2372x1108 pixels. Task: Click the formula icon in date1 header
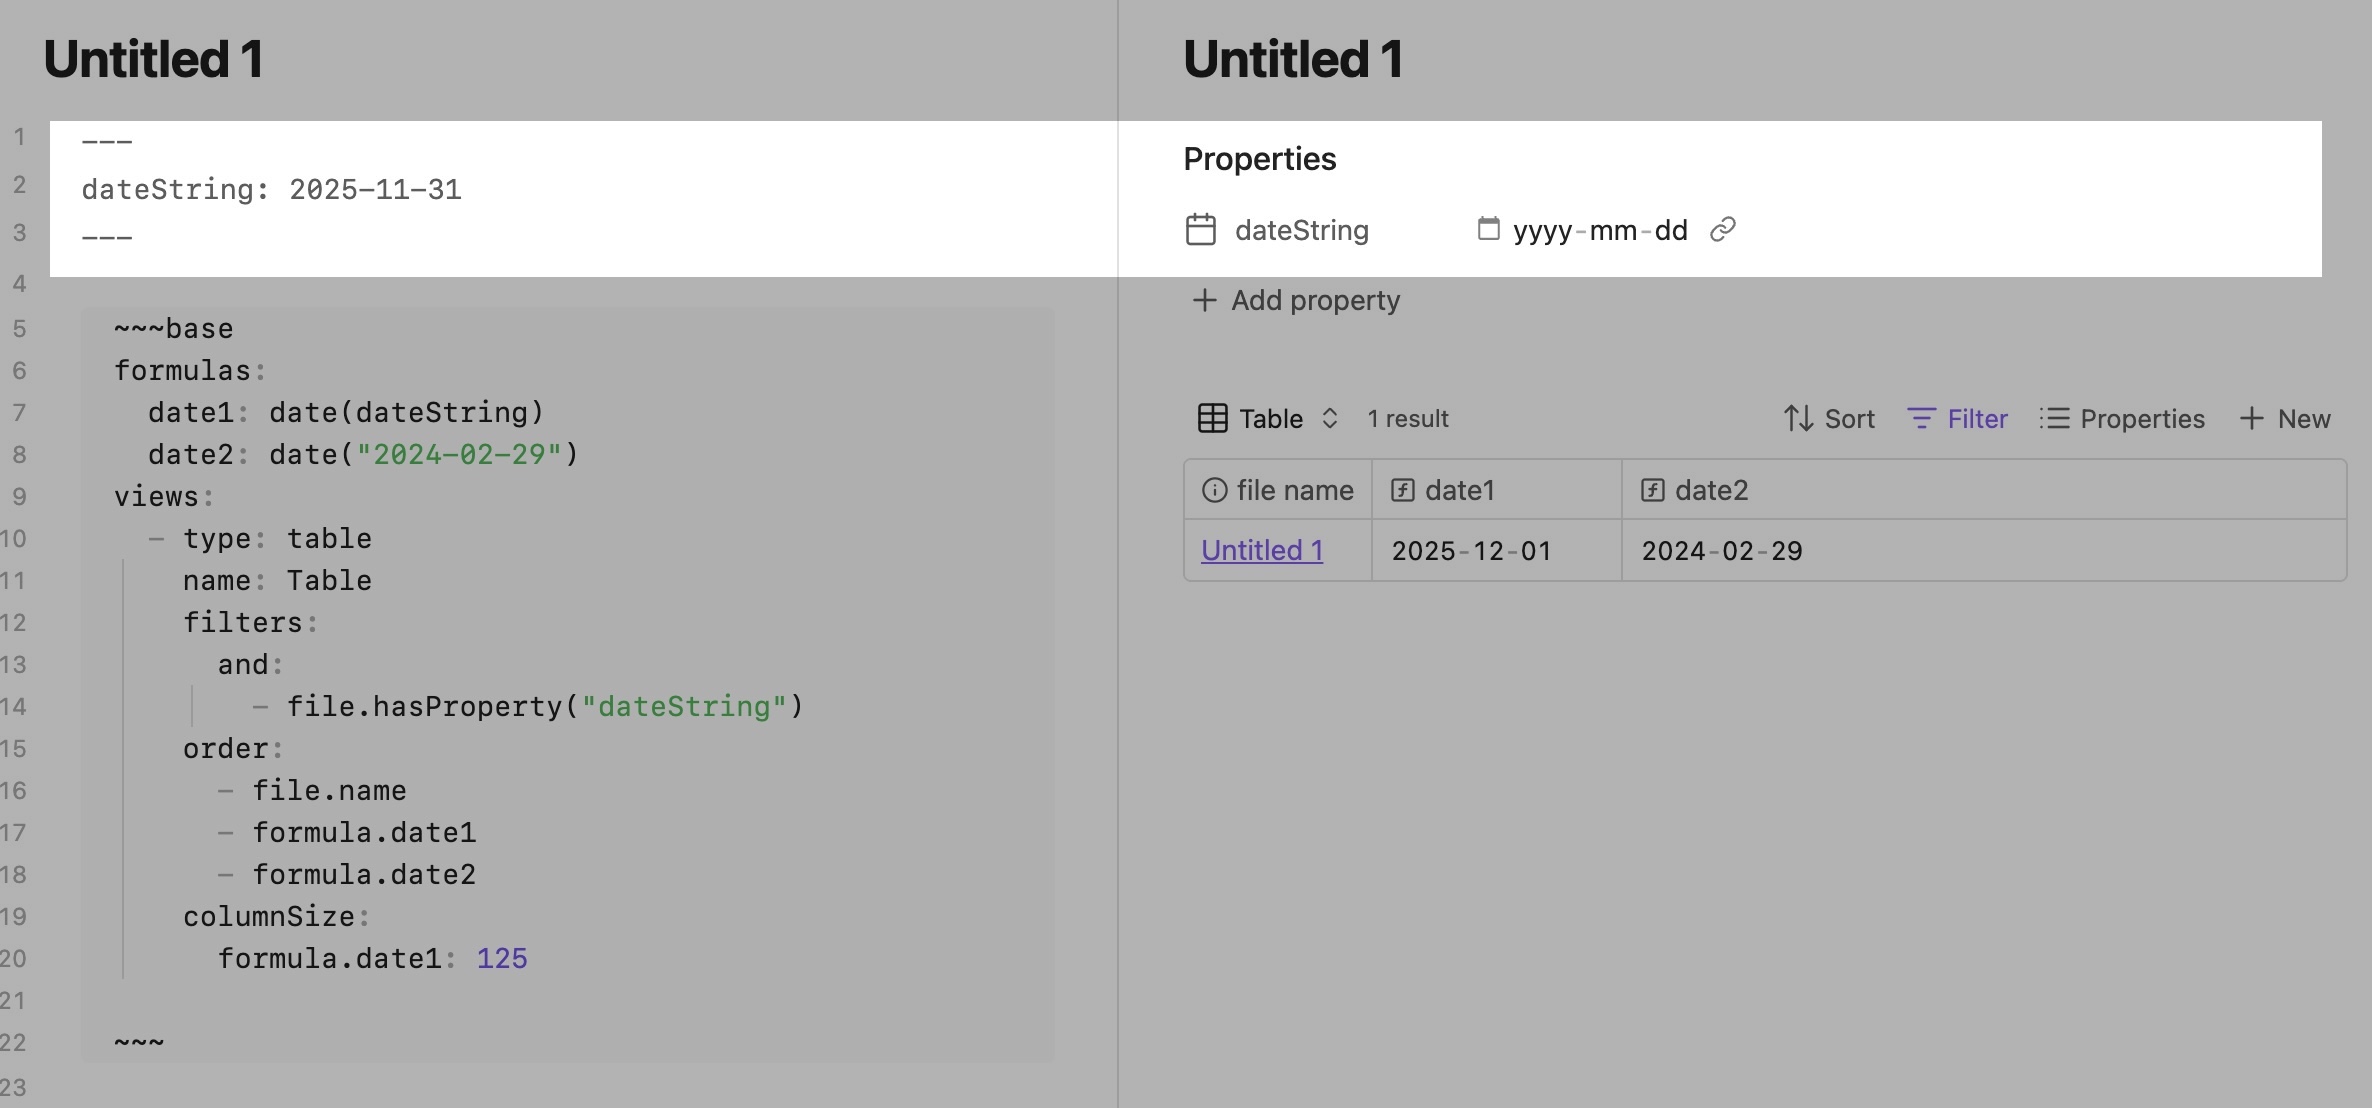1403,490
